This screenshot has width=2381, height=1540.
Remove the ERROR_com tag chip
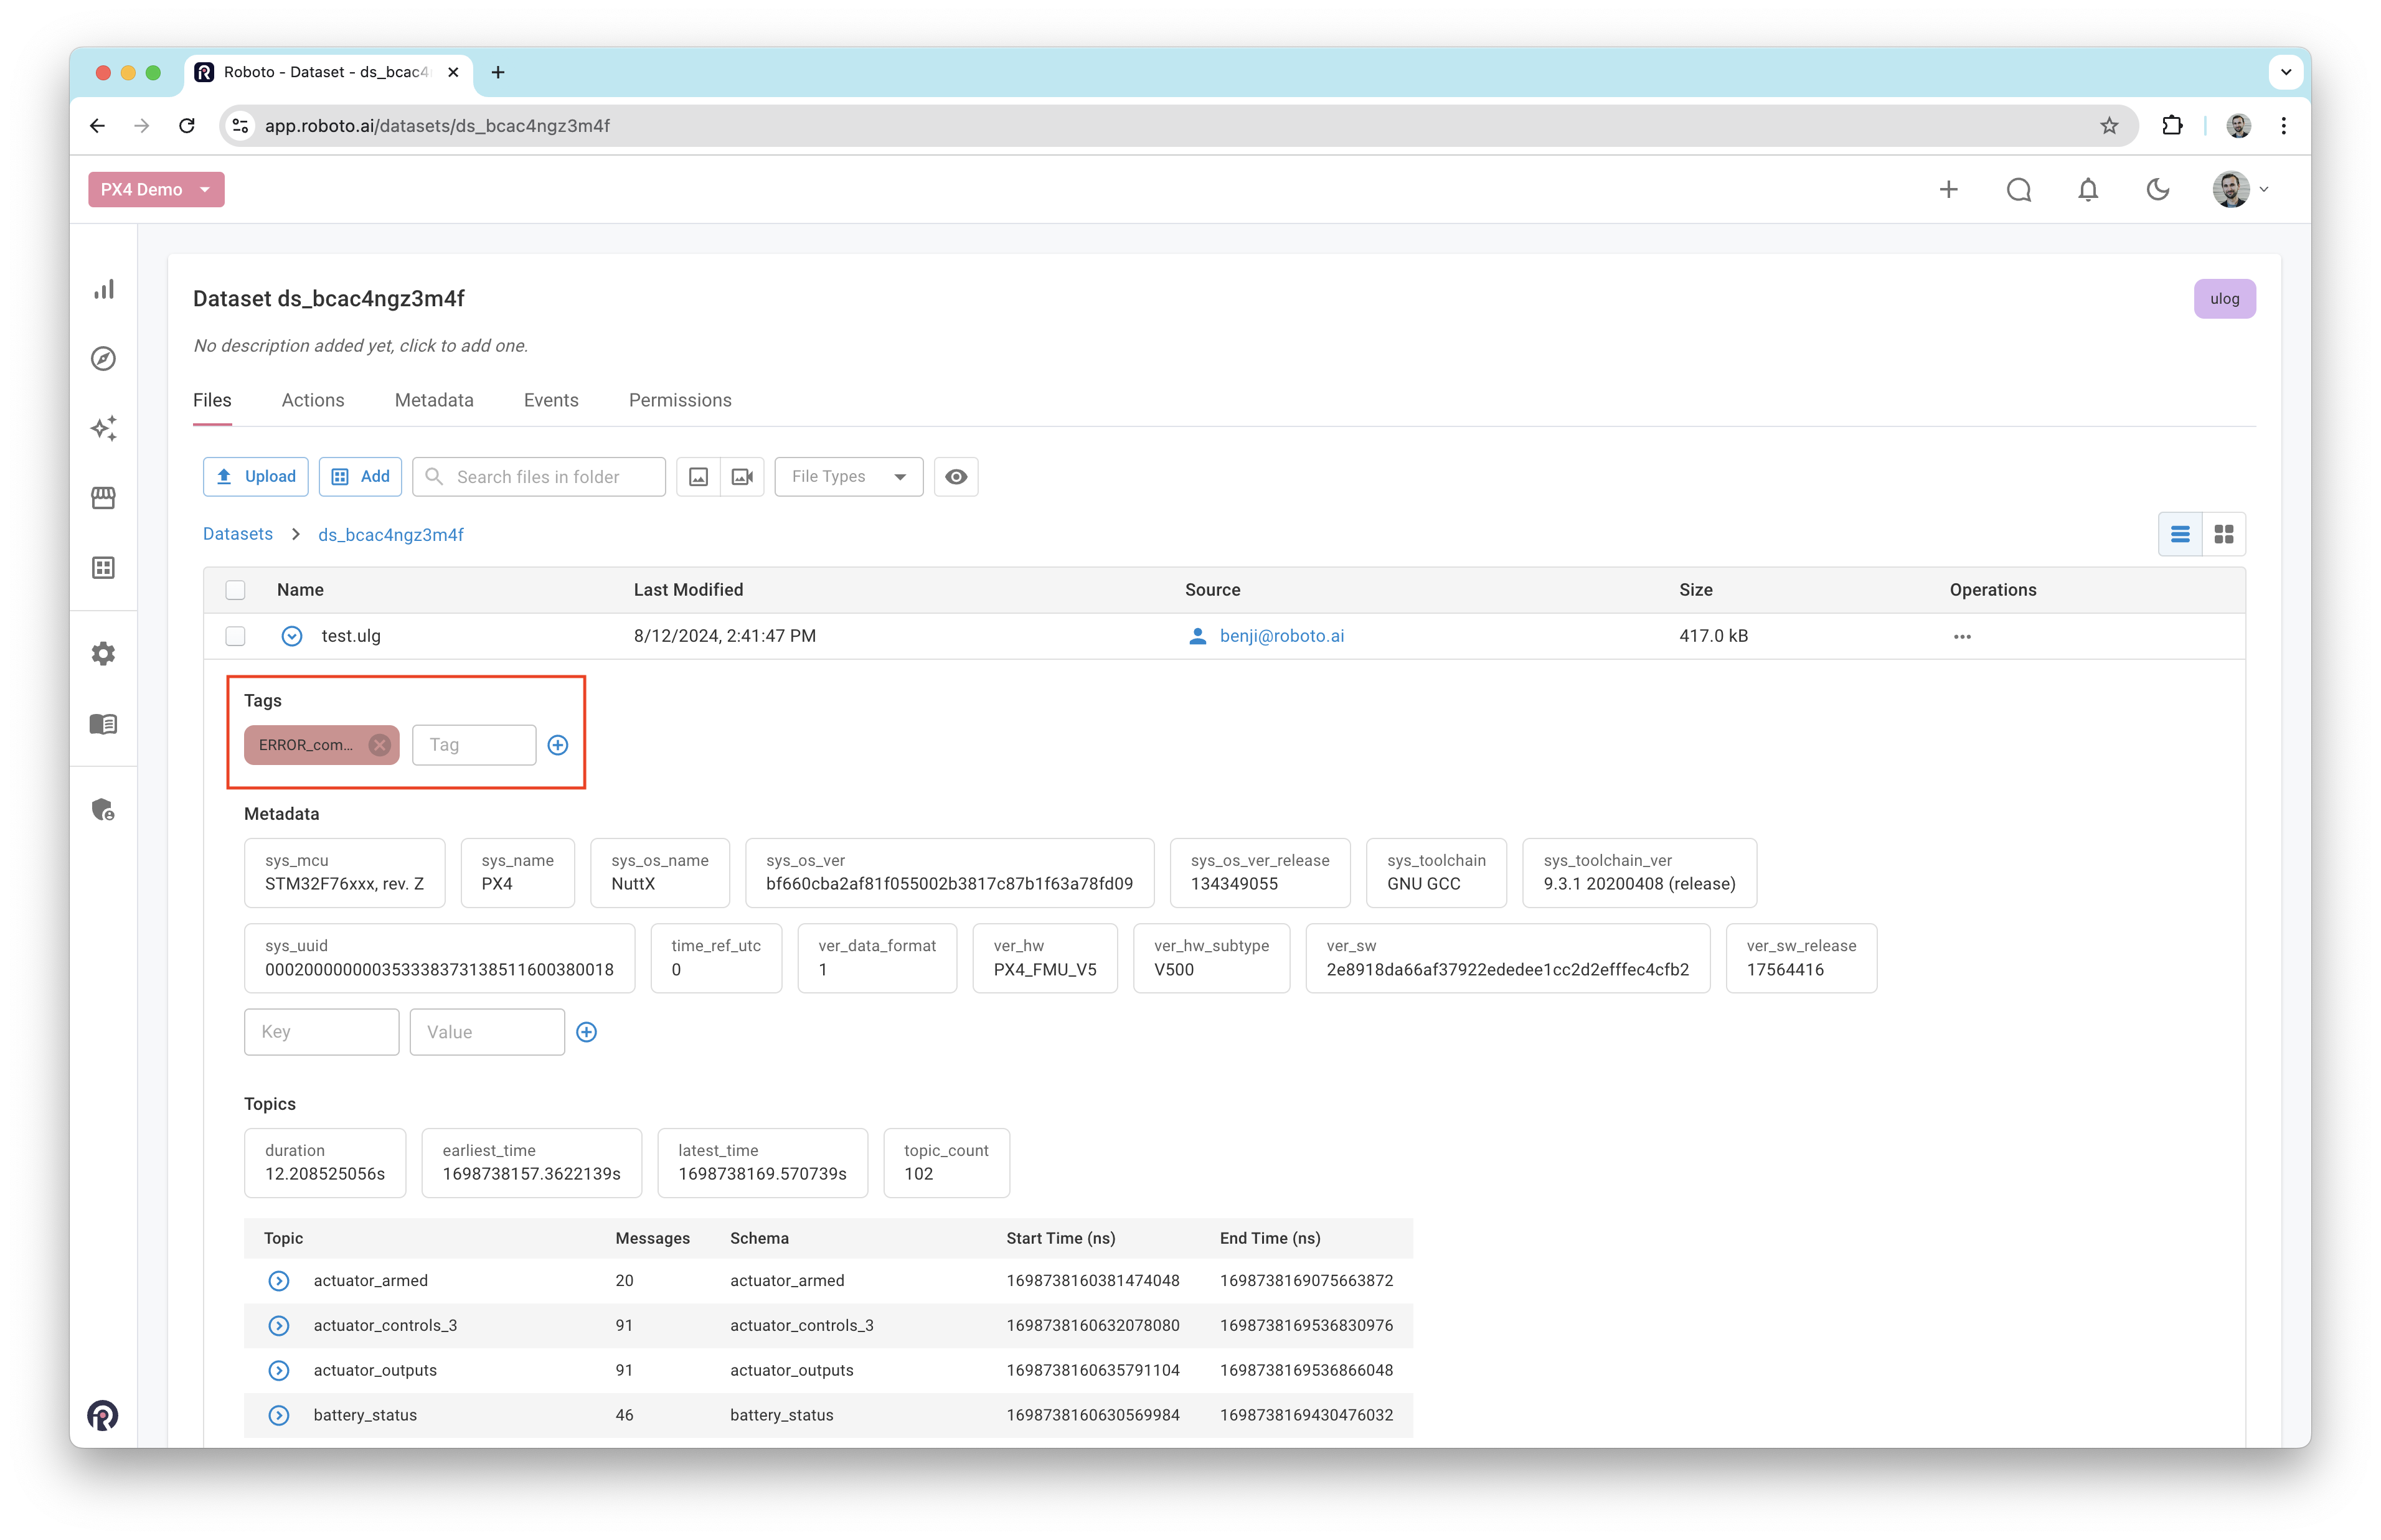coord(380,745)
